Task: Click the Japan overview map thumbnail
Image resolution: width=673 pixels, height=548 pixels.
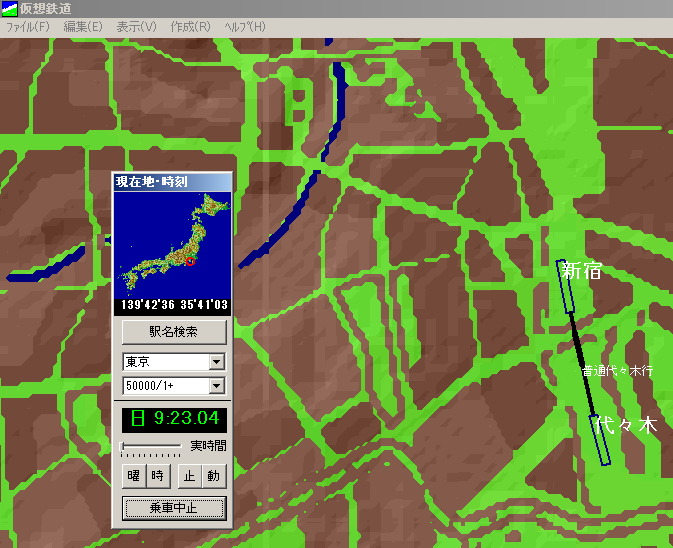Action: (173, 245)
